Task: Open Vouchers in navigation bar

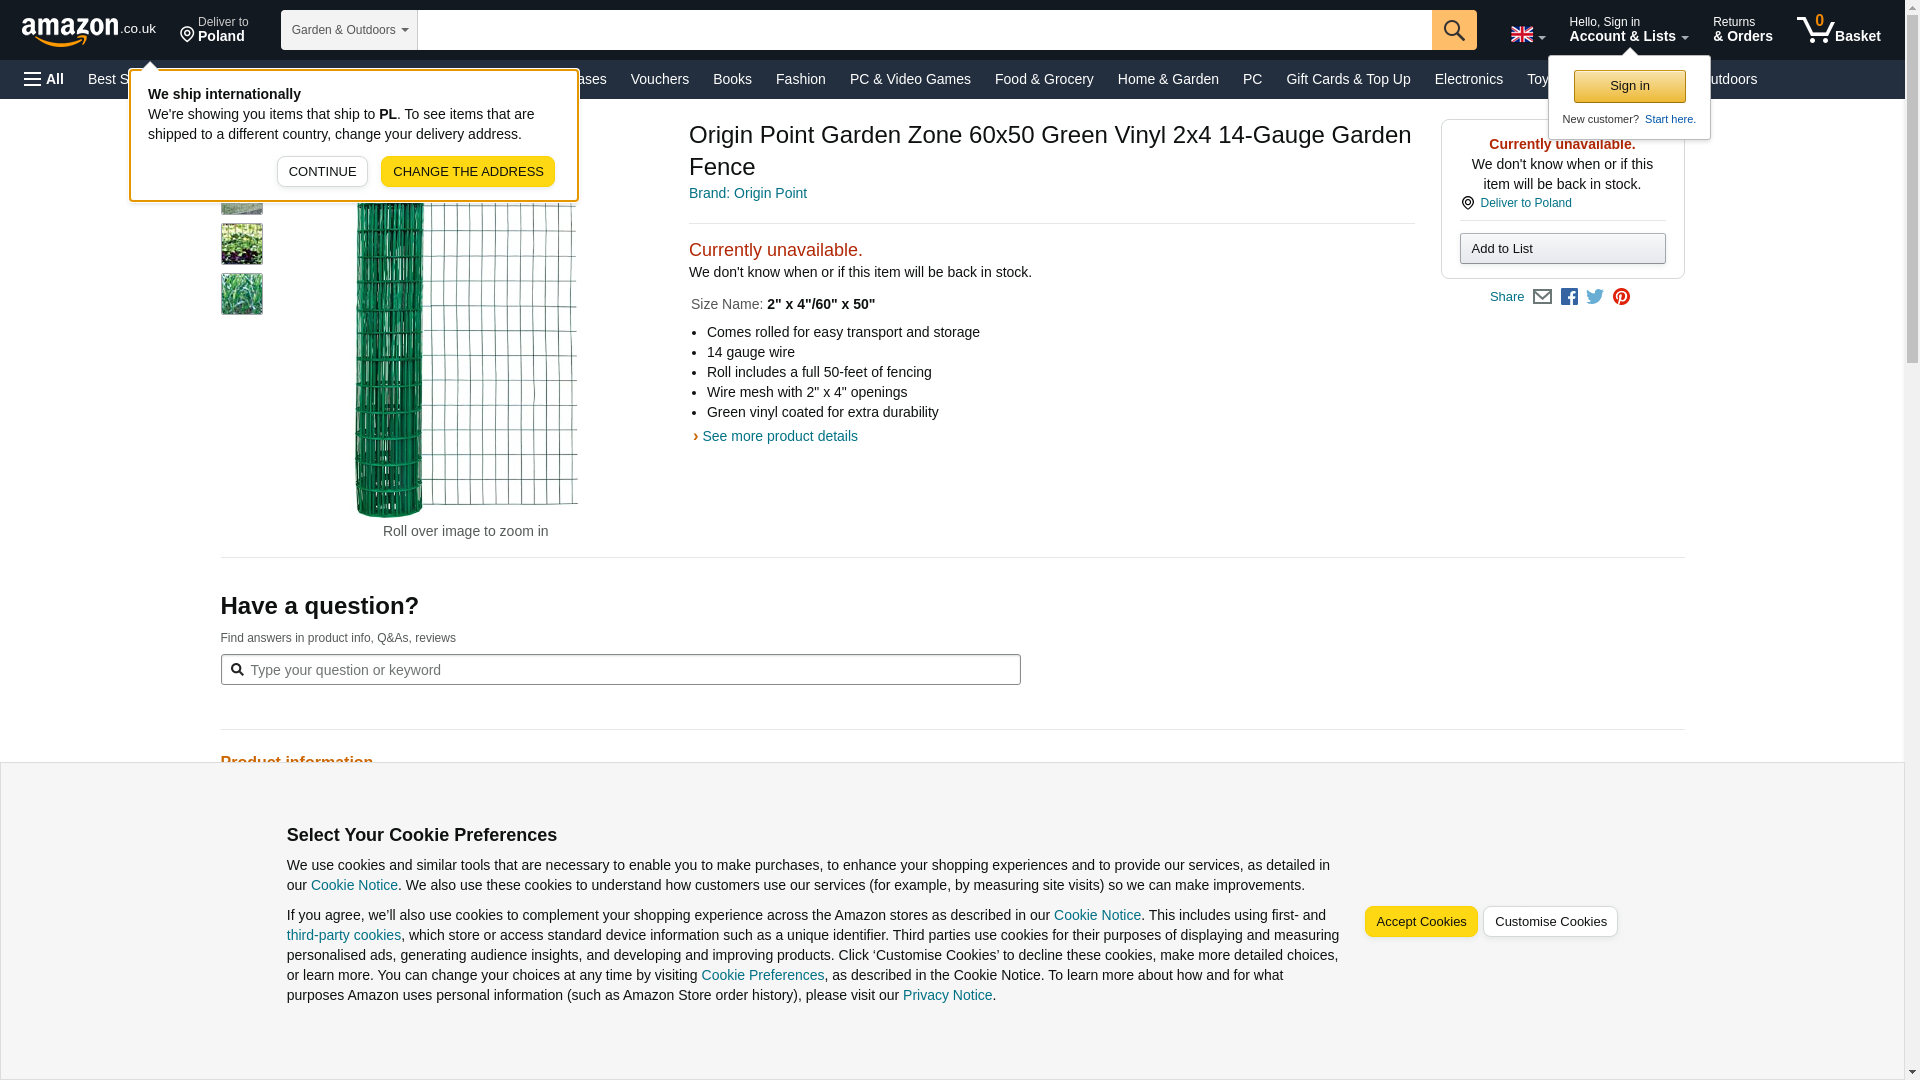Action: point(659,79)
